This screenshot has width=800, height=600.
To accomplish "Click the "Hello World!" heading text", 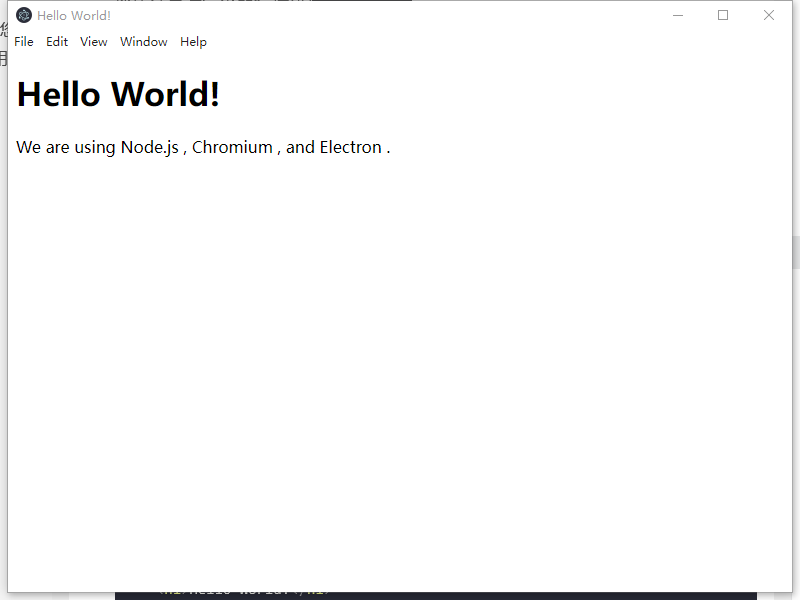I will click(x=118, y=94).
